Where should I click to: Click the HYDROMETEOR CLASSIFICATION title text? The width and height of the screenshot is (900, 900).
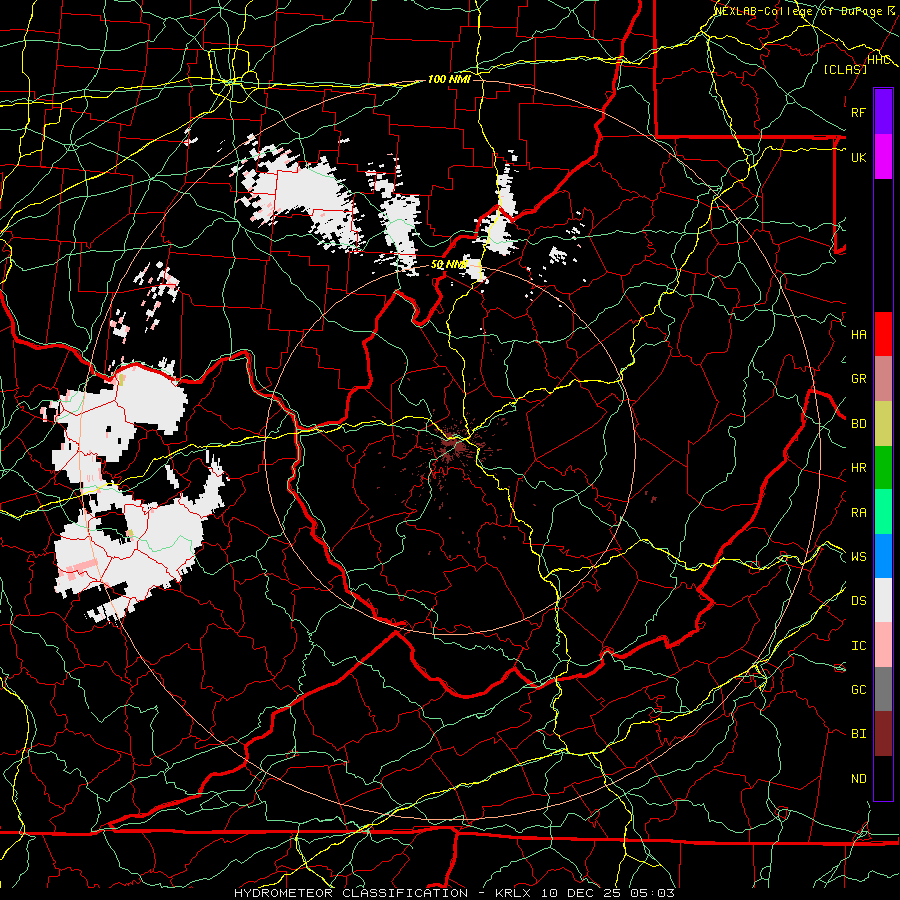(351, 893)
